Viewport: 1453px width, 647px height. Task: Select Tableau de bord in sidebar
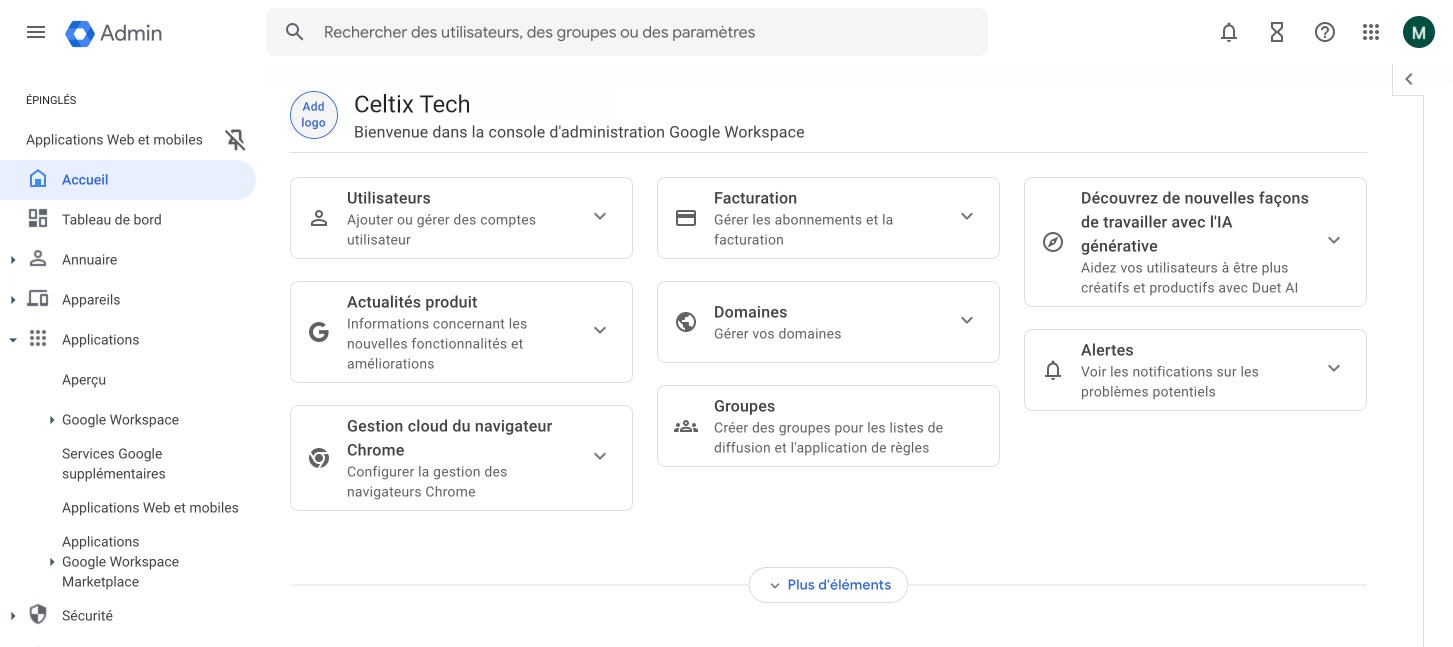[111, 220]
